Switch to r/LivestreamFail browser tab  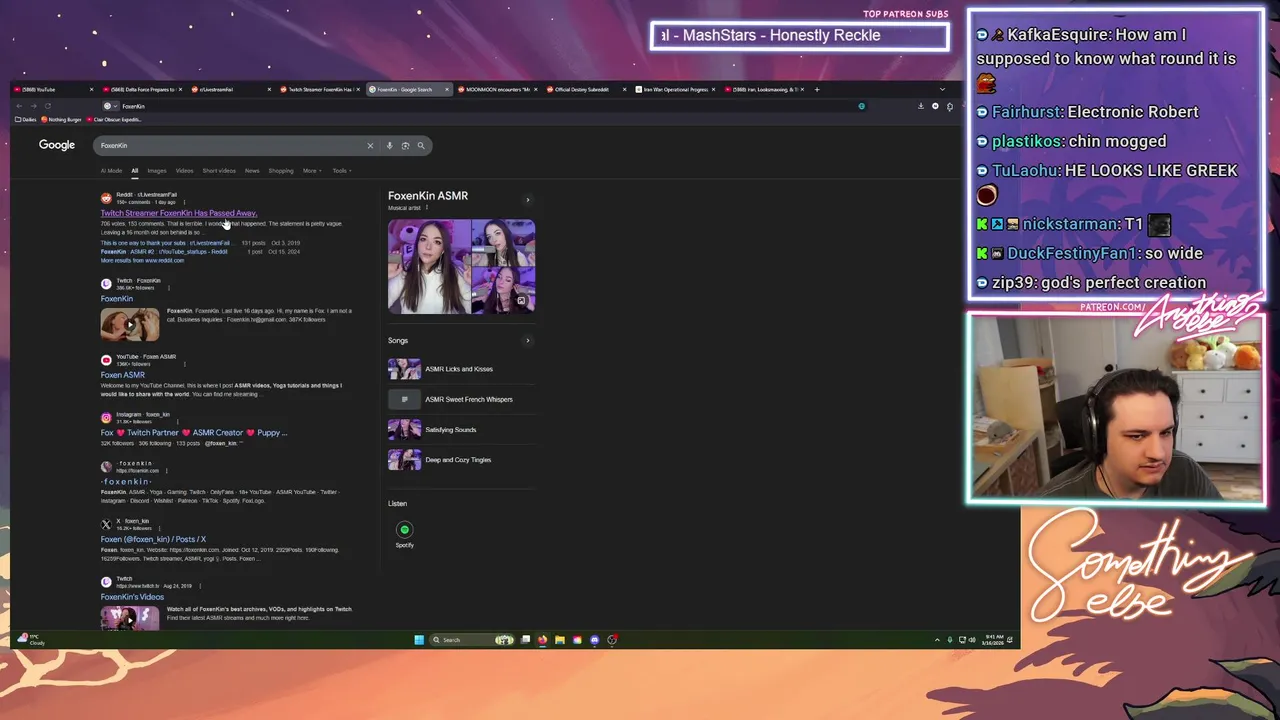pyautogui.click(x=230, y=90)
